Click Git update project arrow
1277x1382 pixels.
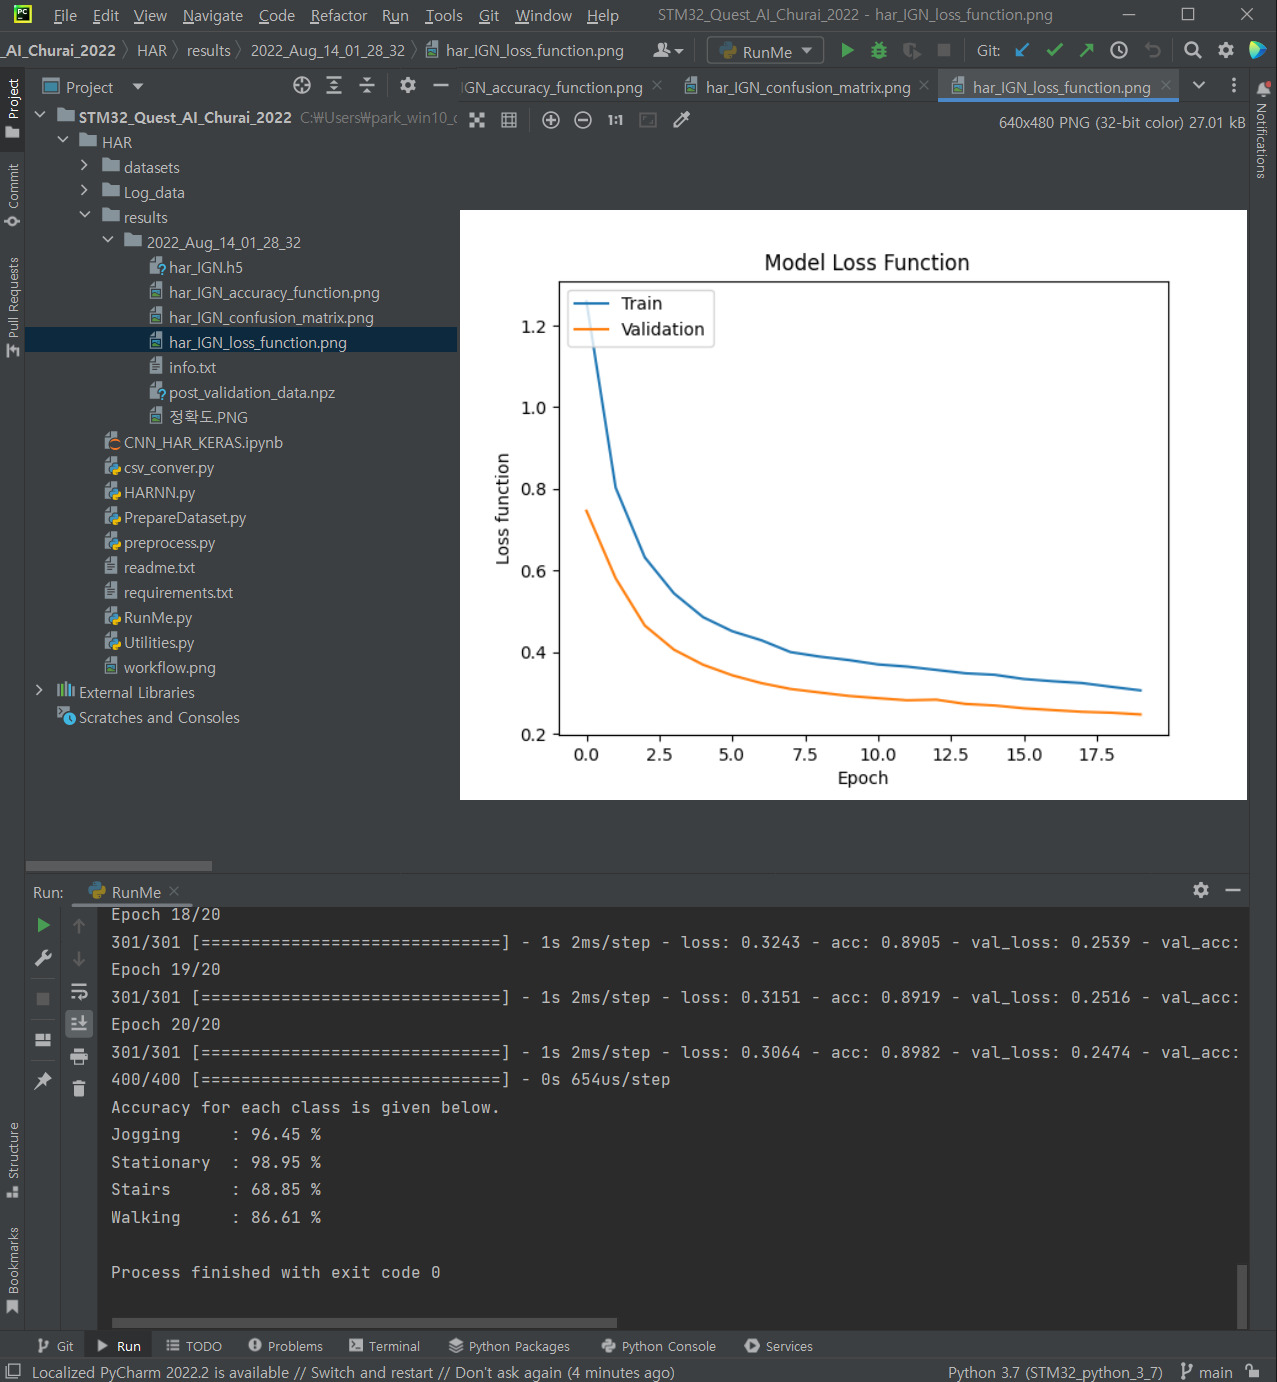pos(1022,51)
